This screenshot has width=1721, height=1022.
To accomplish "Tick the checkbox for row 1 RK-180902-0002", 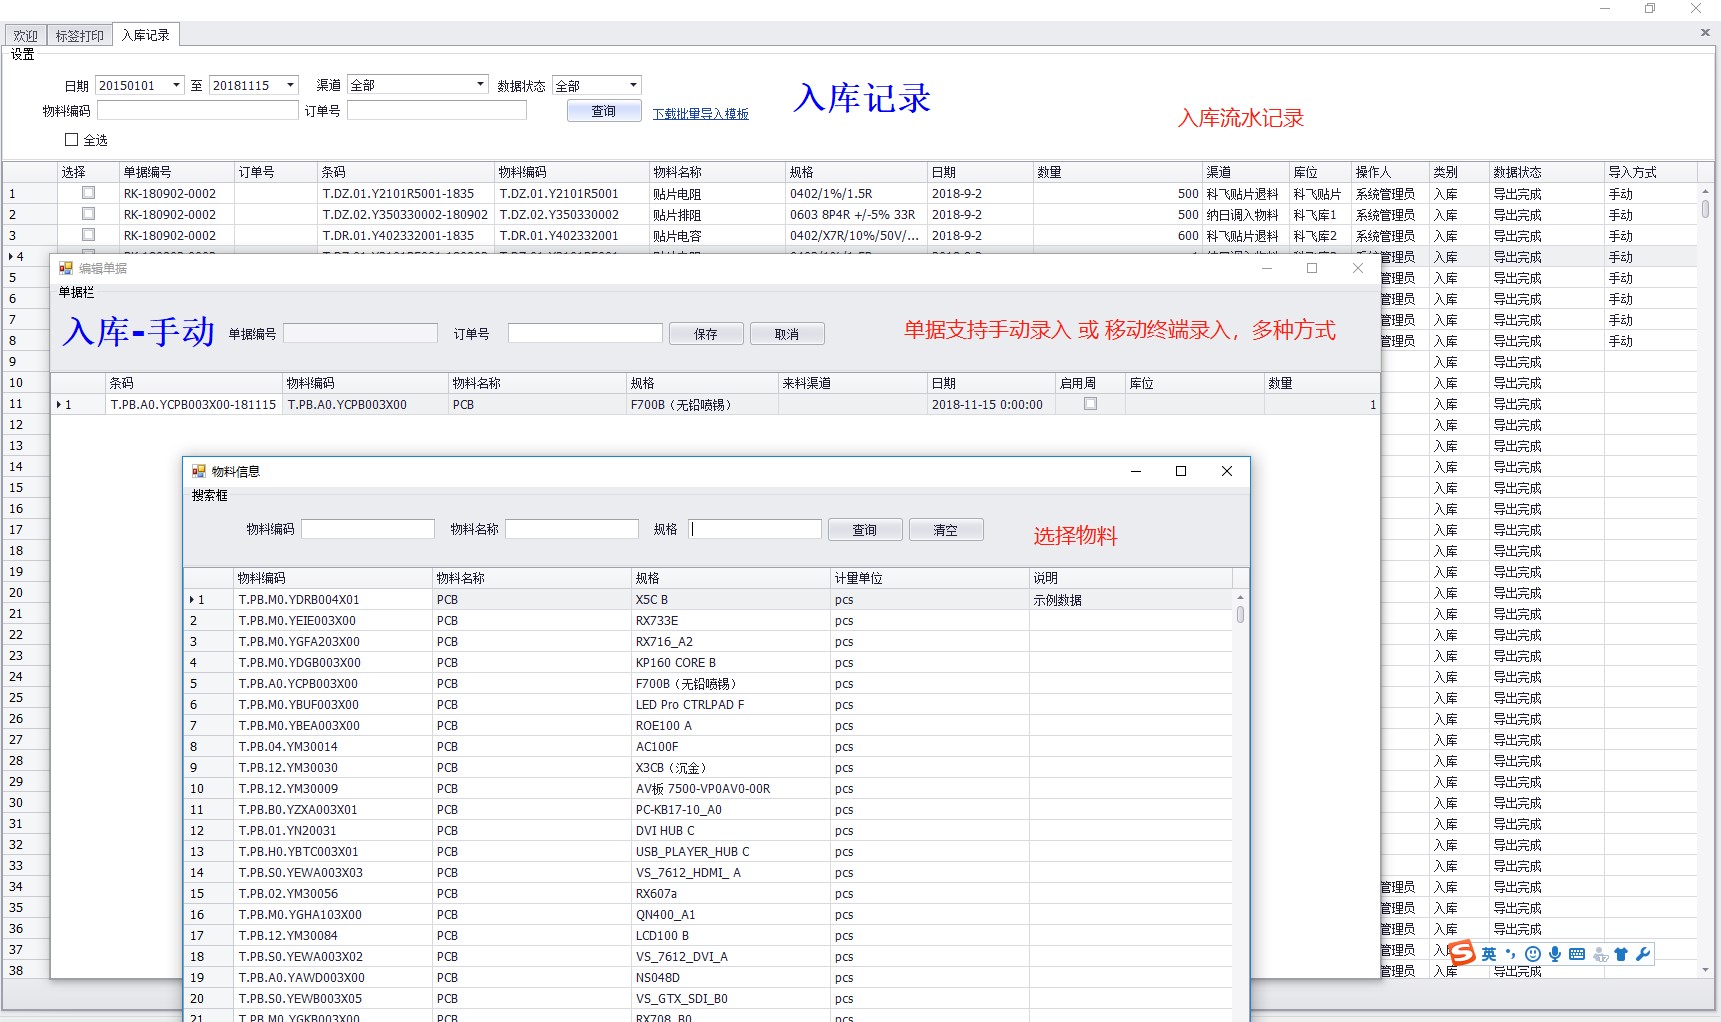I will [x=88, y=193].
